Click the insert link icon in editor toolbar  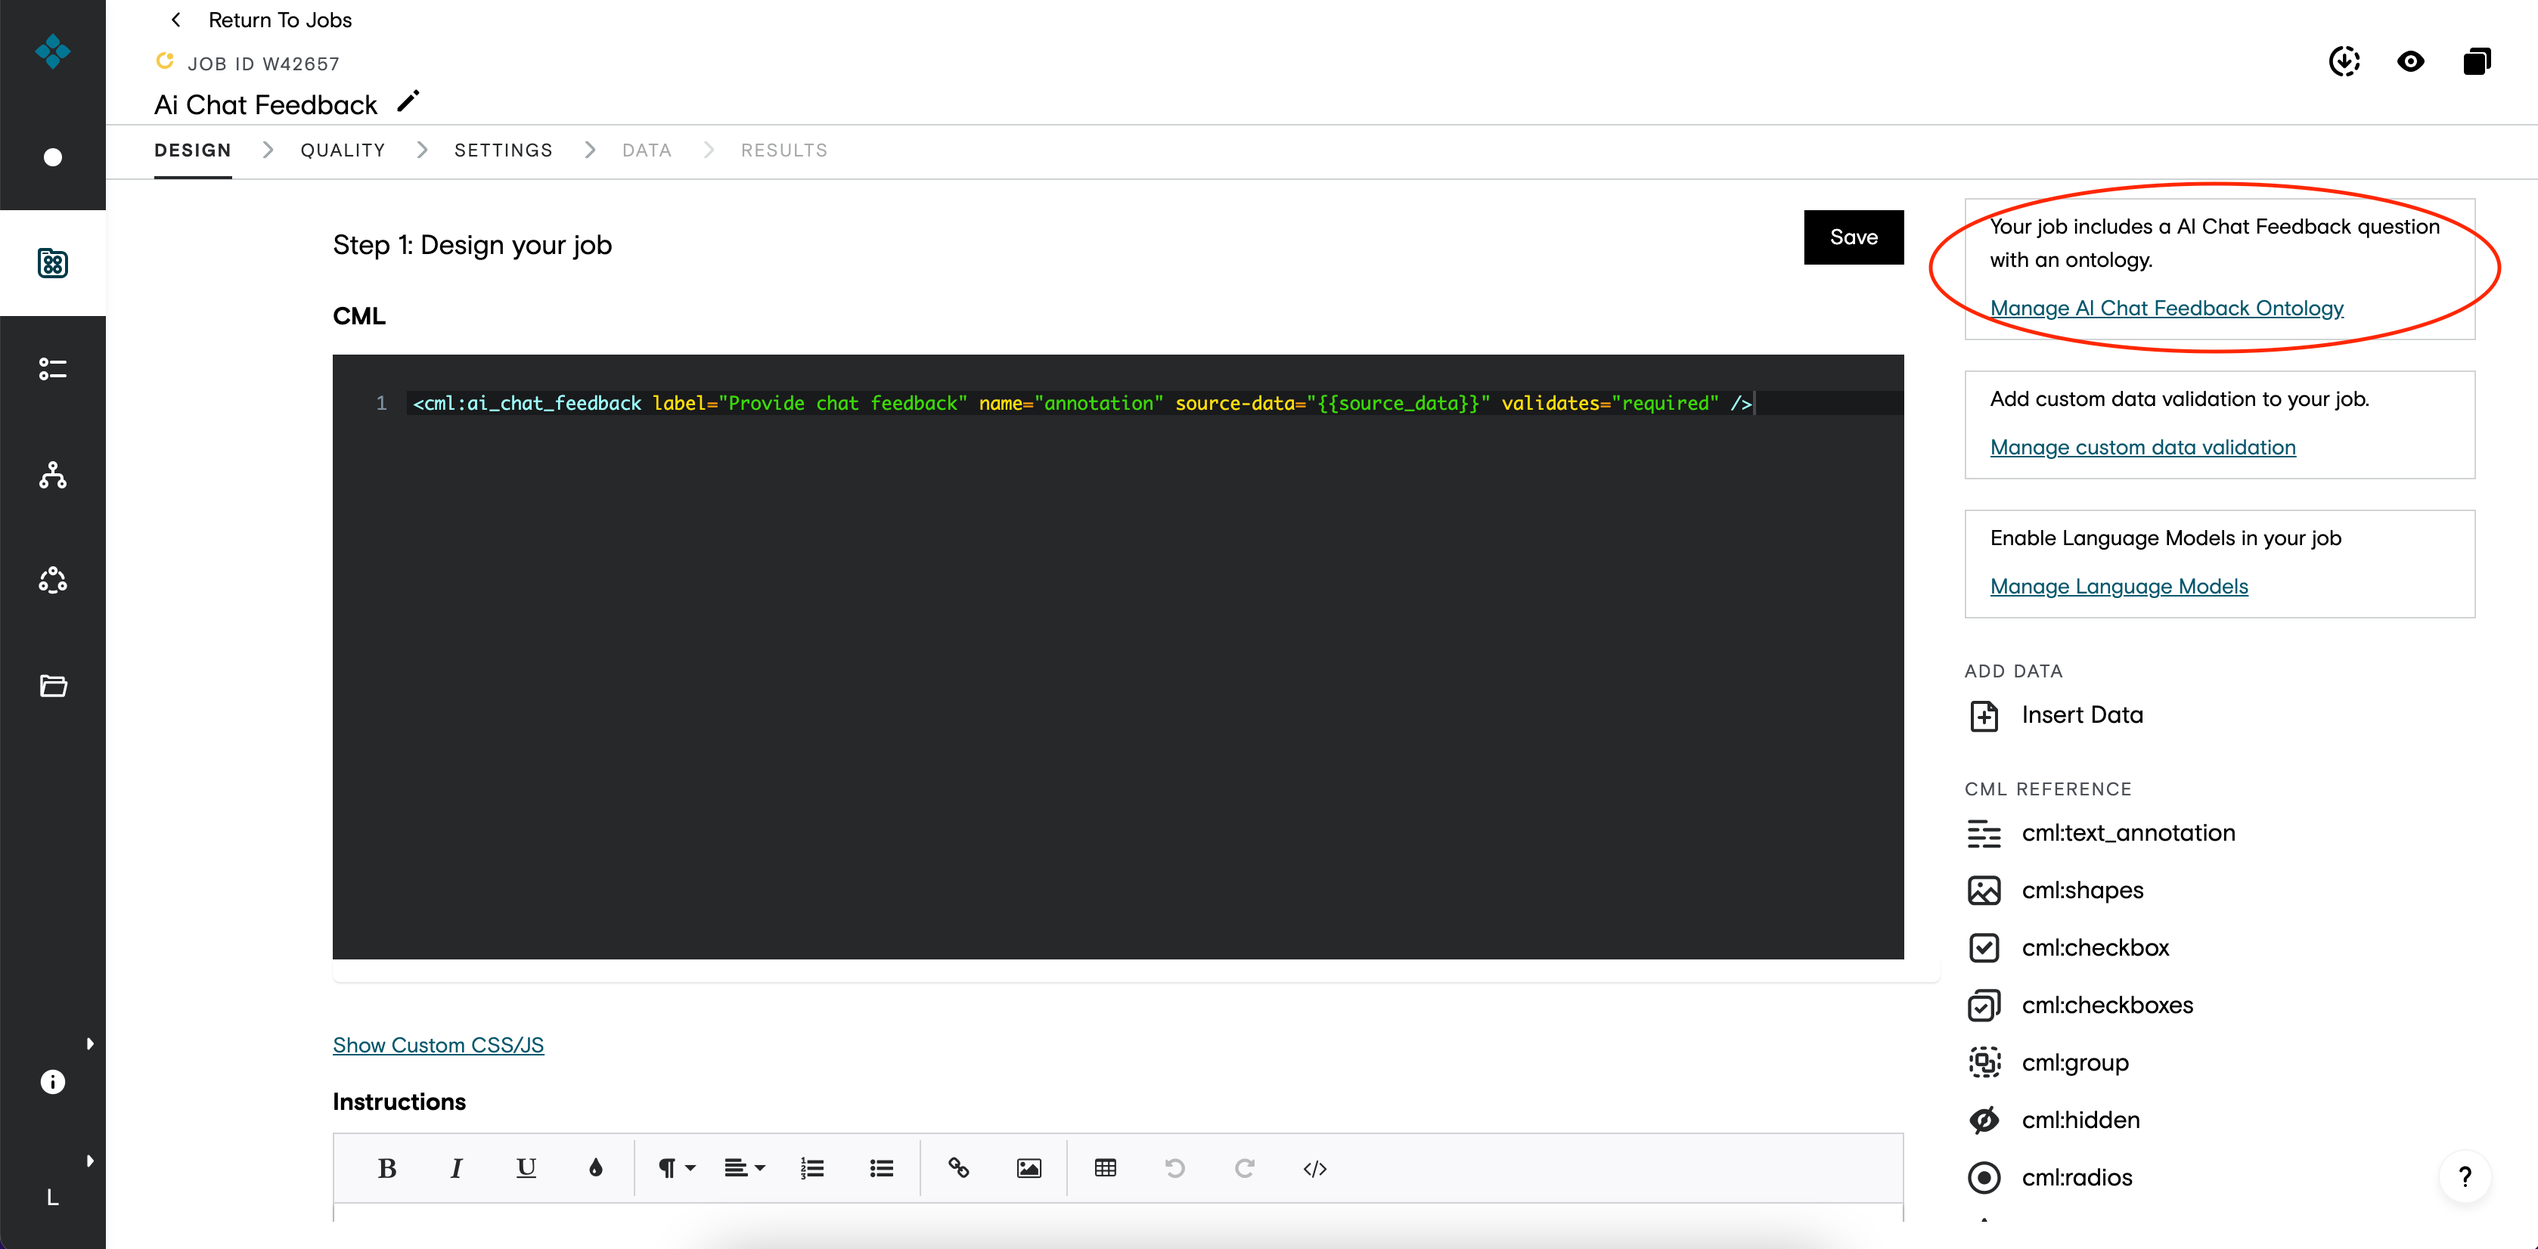(x=958, y=1168)
